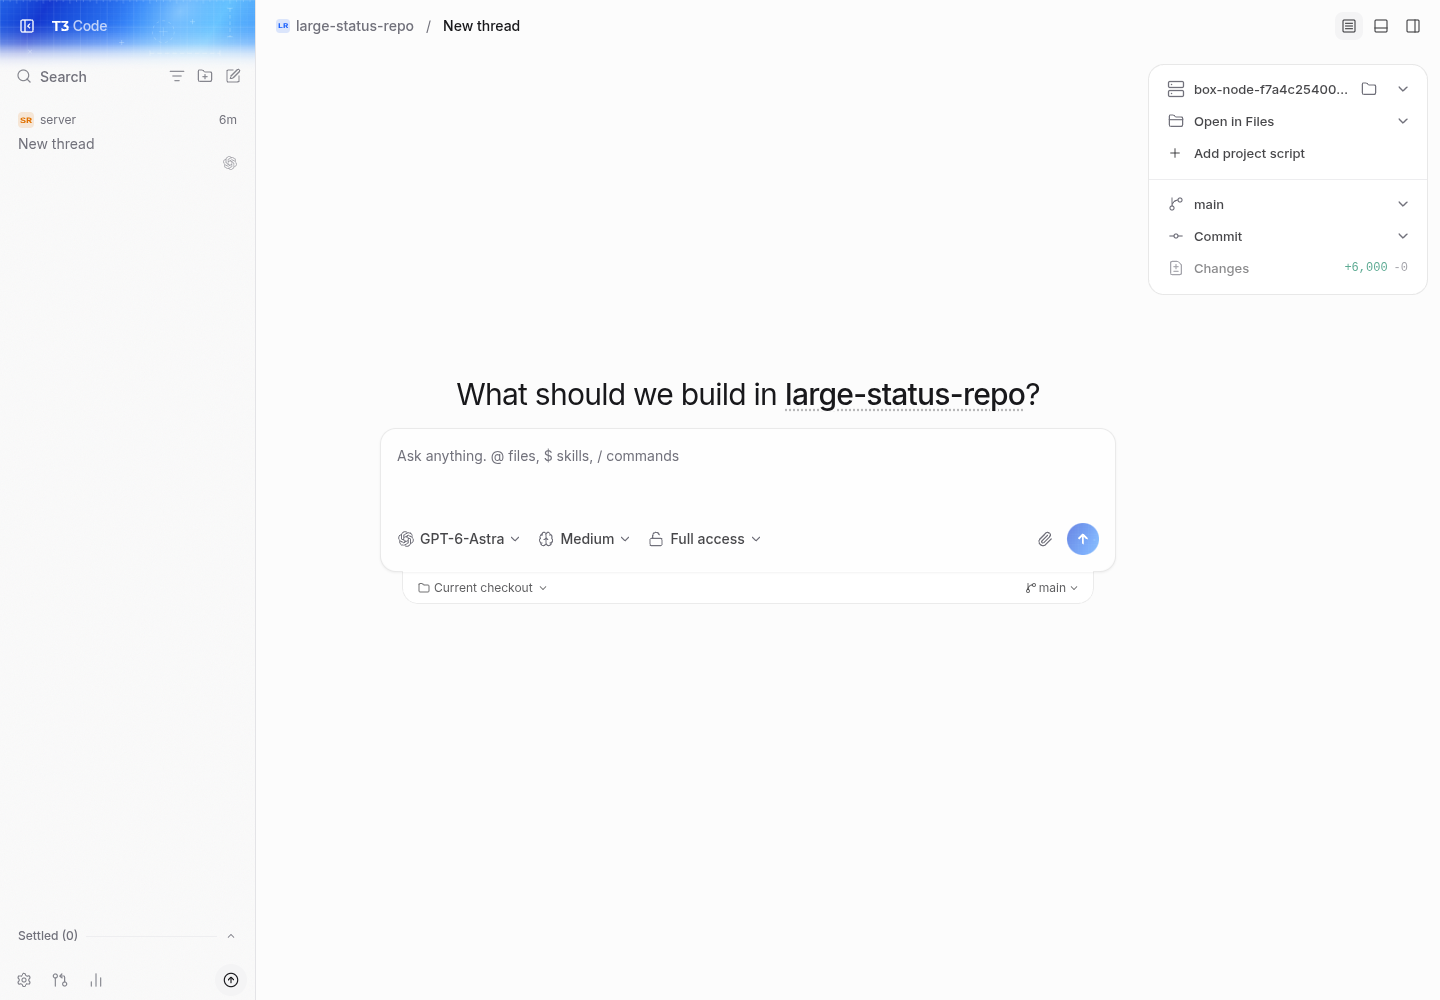Click Add project script
The image size is (1440, 1000).
click(x=1249, y=153)
